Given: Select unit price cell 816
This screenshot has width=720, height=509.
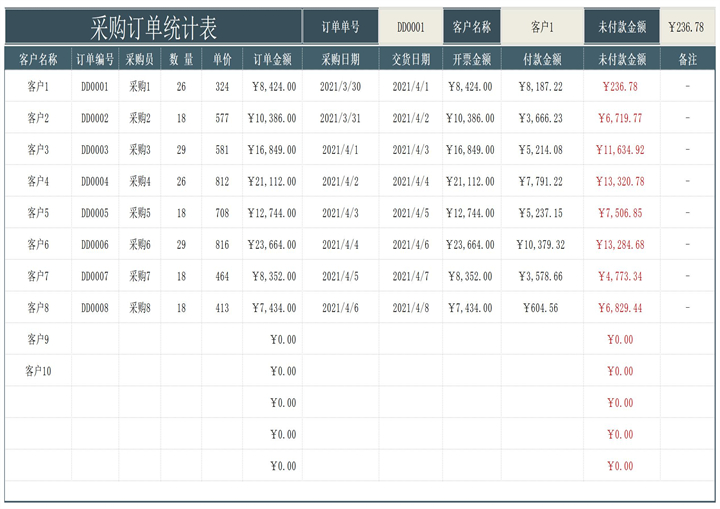Looking at the screenshot, I should tap(221, 245).
